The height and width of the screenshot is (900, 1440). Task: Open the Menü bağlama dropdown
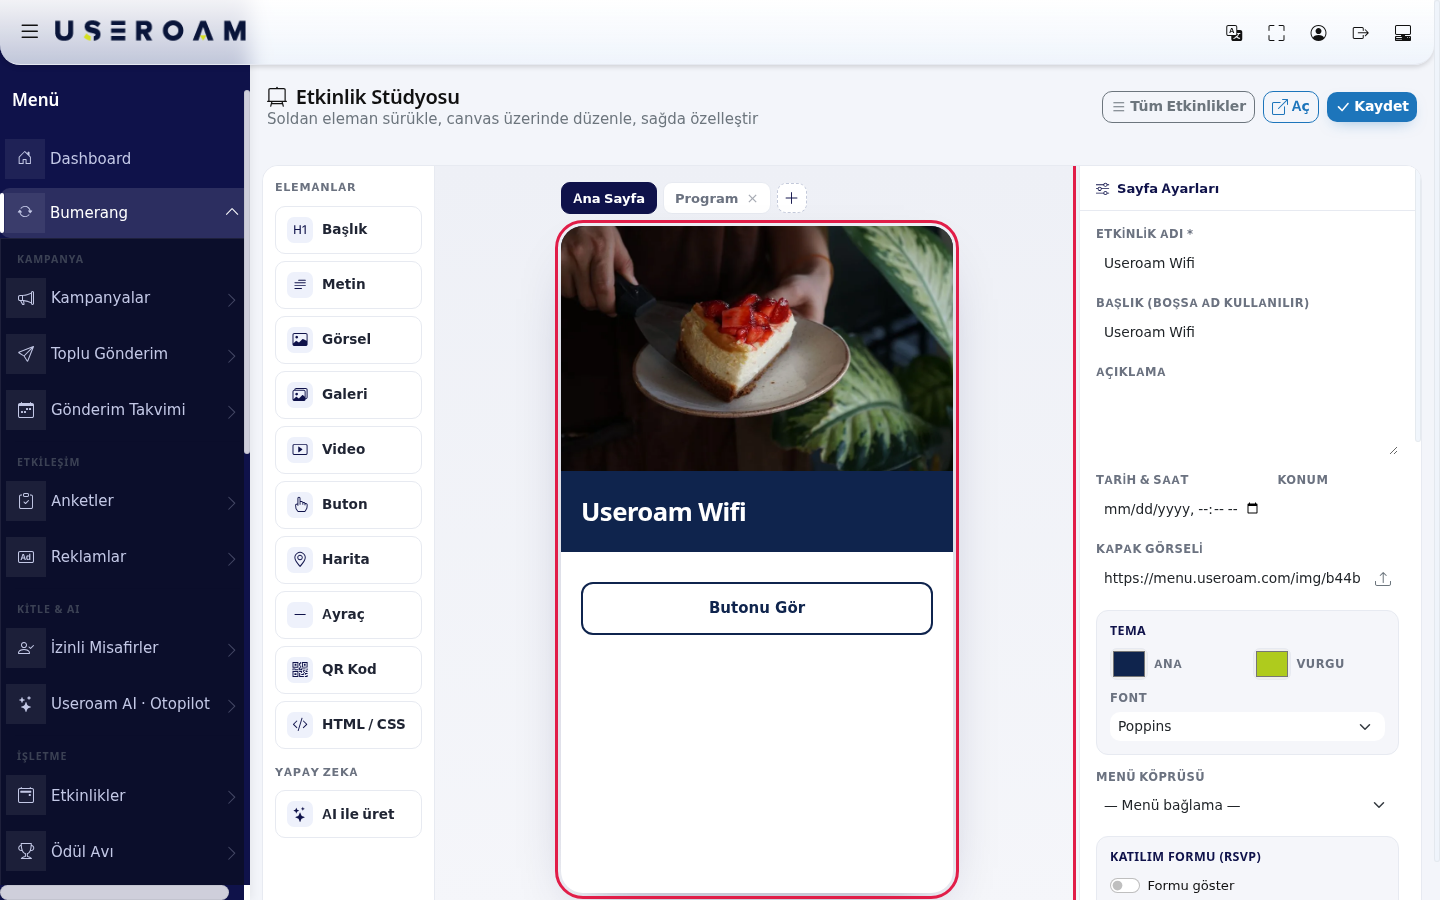coord(1247,805)
